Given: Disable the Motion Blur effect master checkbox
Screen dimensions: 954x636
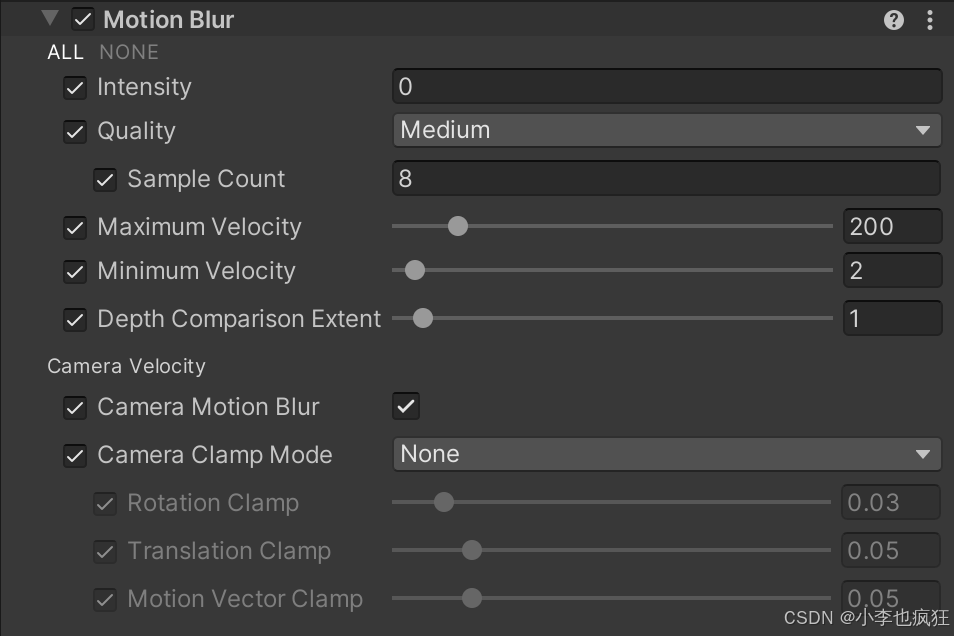Looking at the screenshot, I should point(82,18).
